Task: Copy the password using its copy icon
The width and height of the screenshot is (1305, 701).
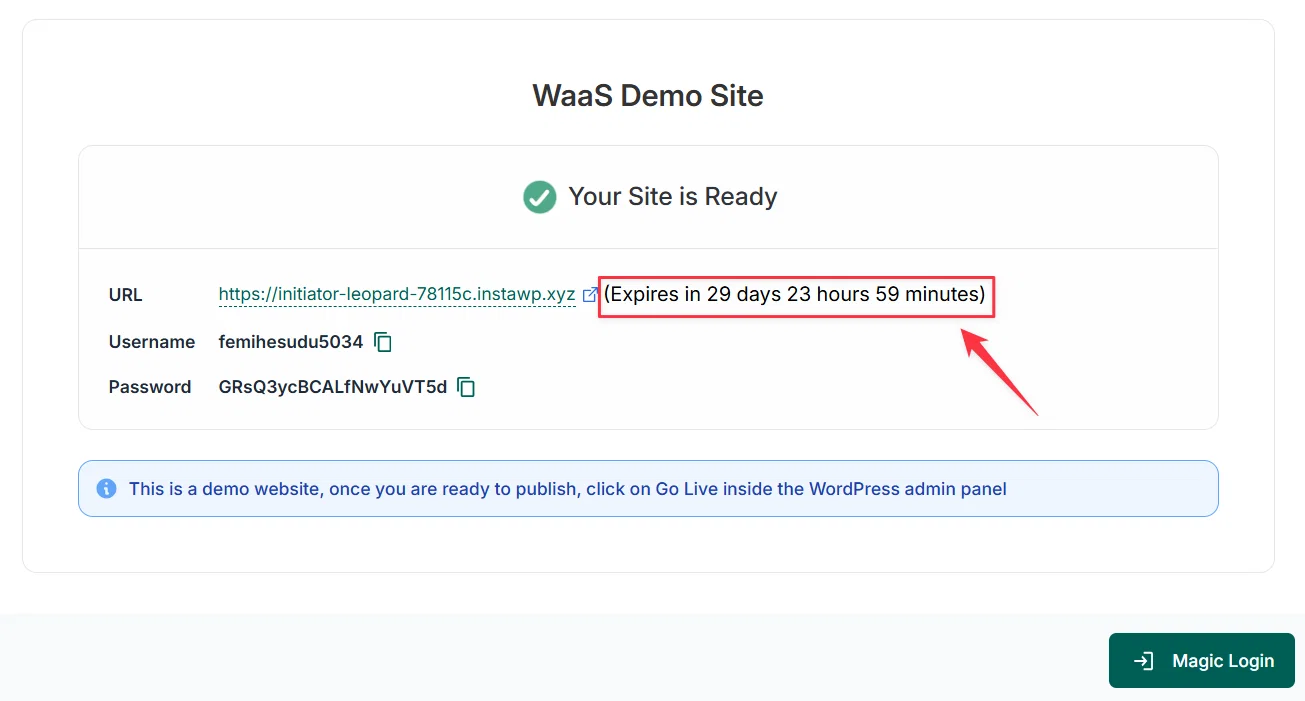Action: [x=466, y=387]
